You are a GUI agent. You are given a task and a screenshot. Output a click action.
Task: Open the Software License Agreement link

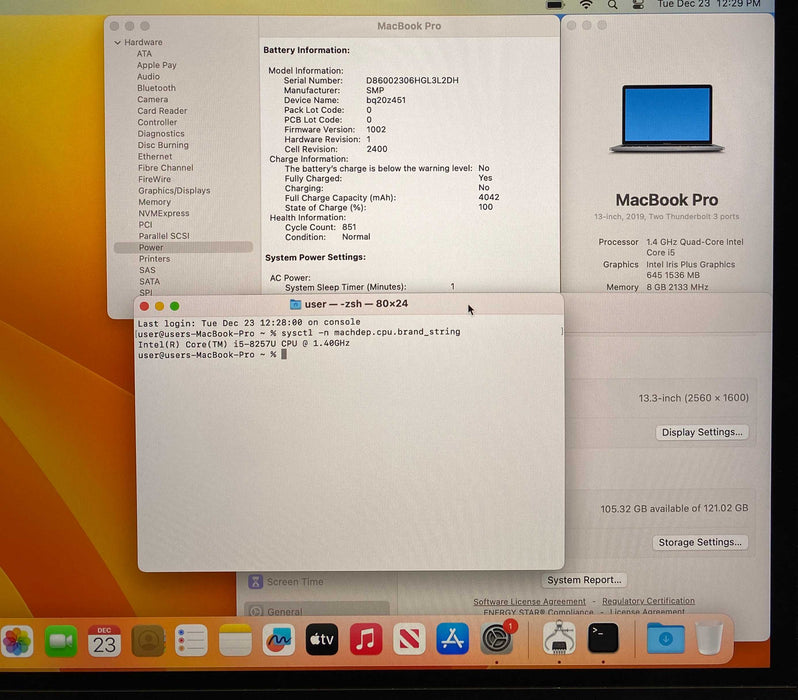click(x=529, y=601)
